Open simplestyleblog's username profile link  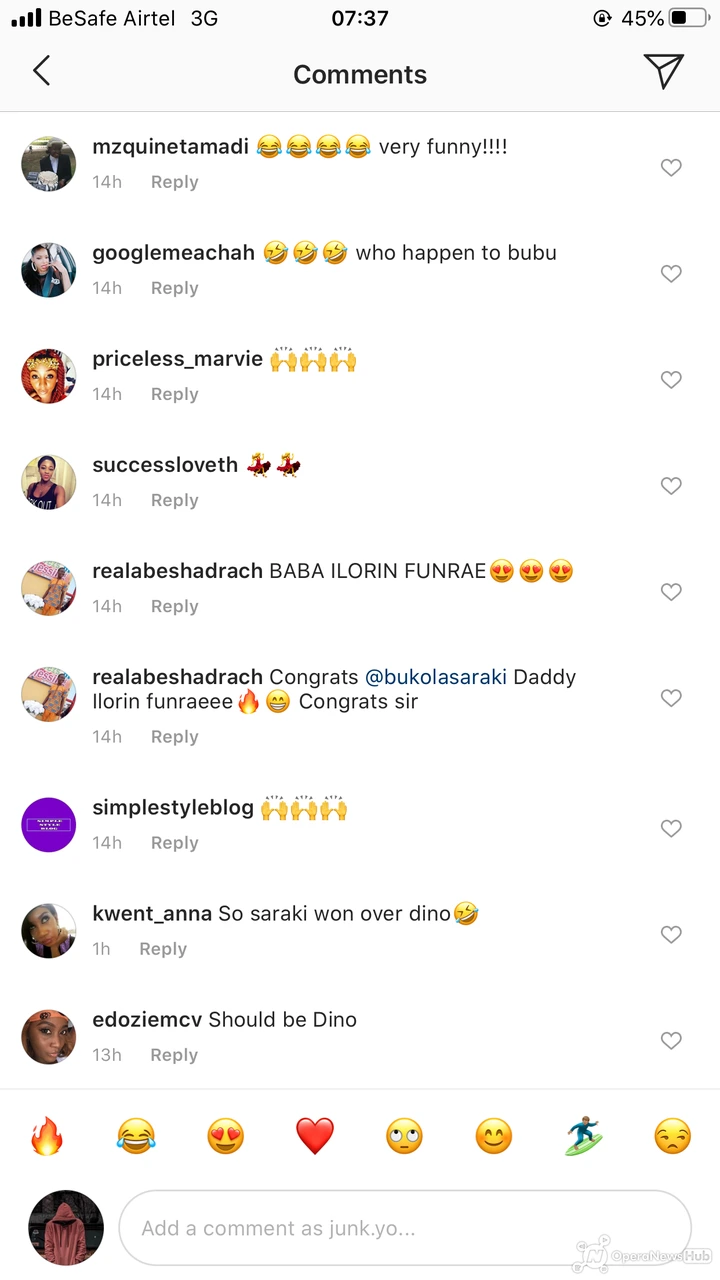173,808
